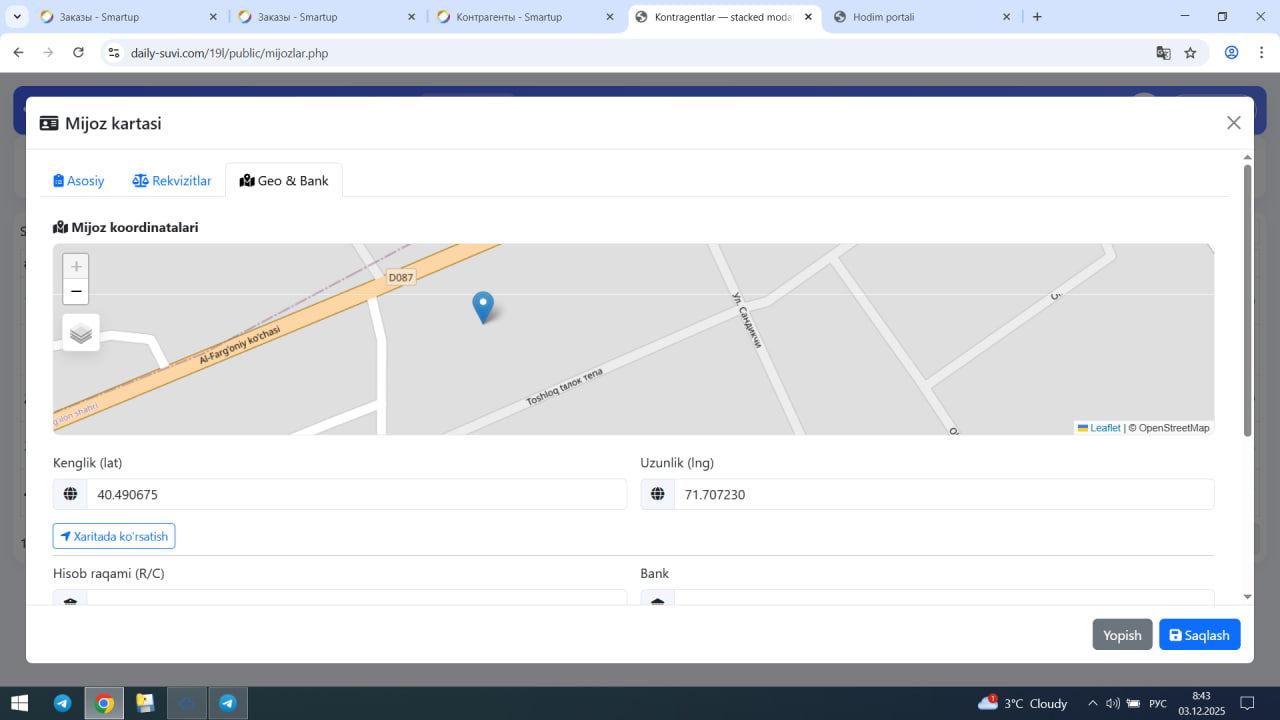This screenshot has width=1280, height=720.
Task: Open the taskbar clock showing 8:43
Action: [x=1202, y=703]
